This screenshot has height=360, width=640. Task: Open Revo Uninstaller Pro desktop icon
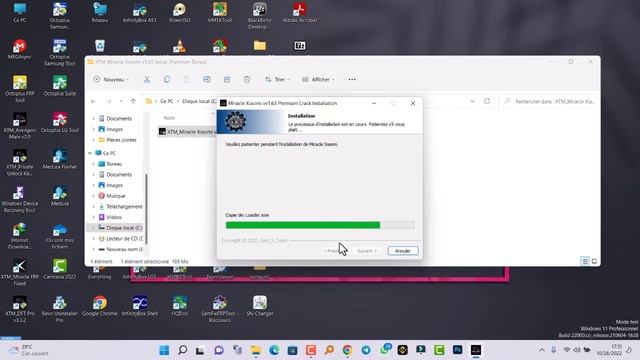coord(60,309)
